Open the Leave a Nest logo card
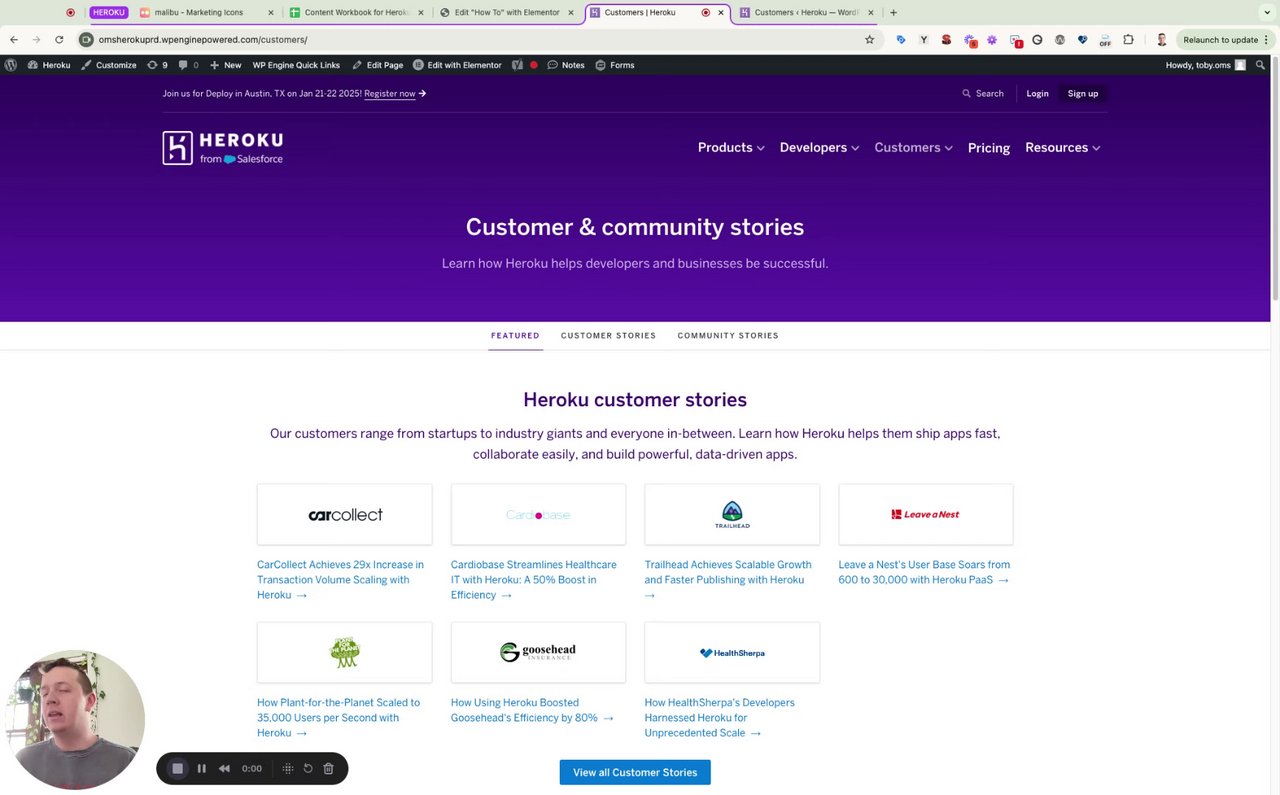The width and height of the screenshot is (1280, 795). tap(926, 515)
